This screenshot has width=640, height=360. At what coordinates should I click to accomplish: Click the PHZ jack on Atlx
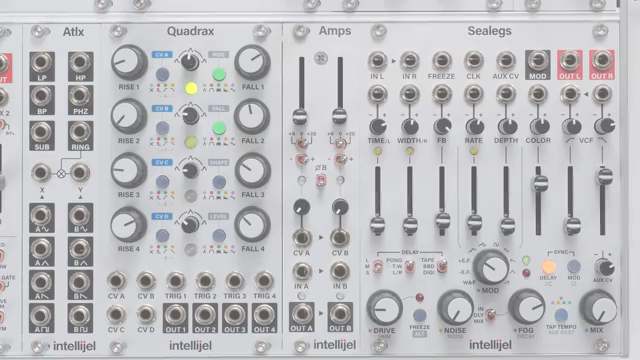coord(80,96)
